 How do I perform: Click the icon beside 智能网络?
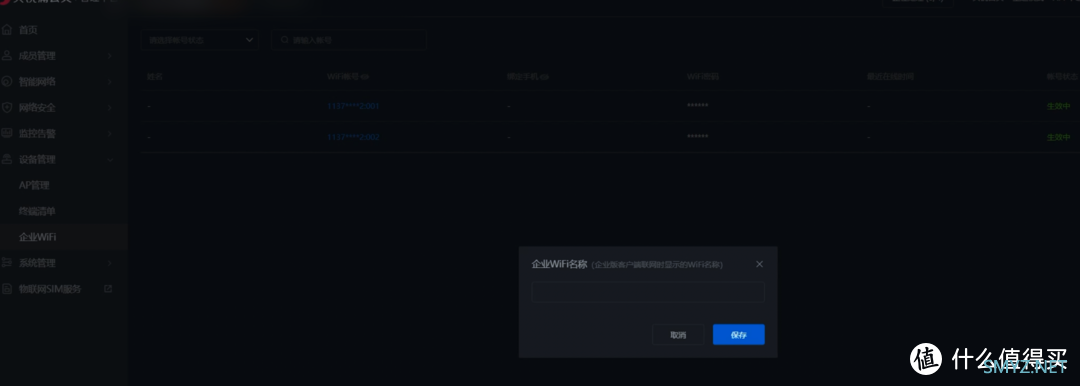tap(7, 81)
